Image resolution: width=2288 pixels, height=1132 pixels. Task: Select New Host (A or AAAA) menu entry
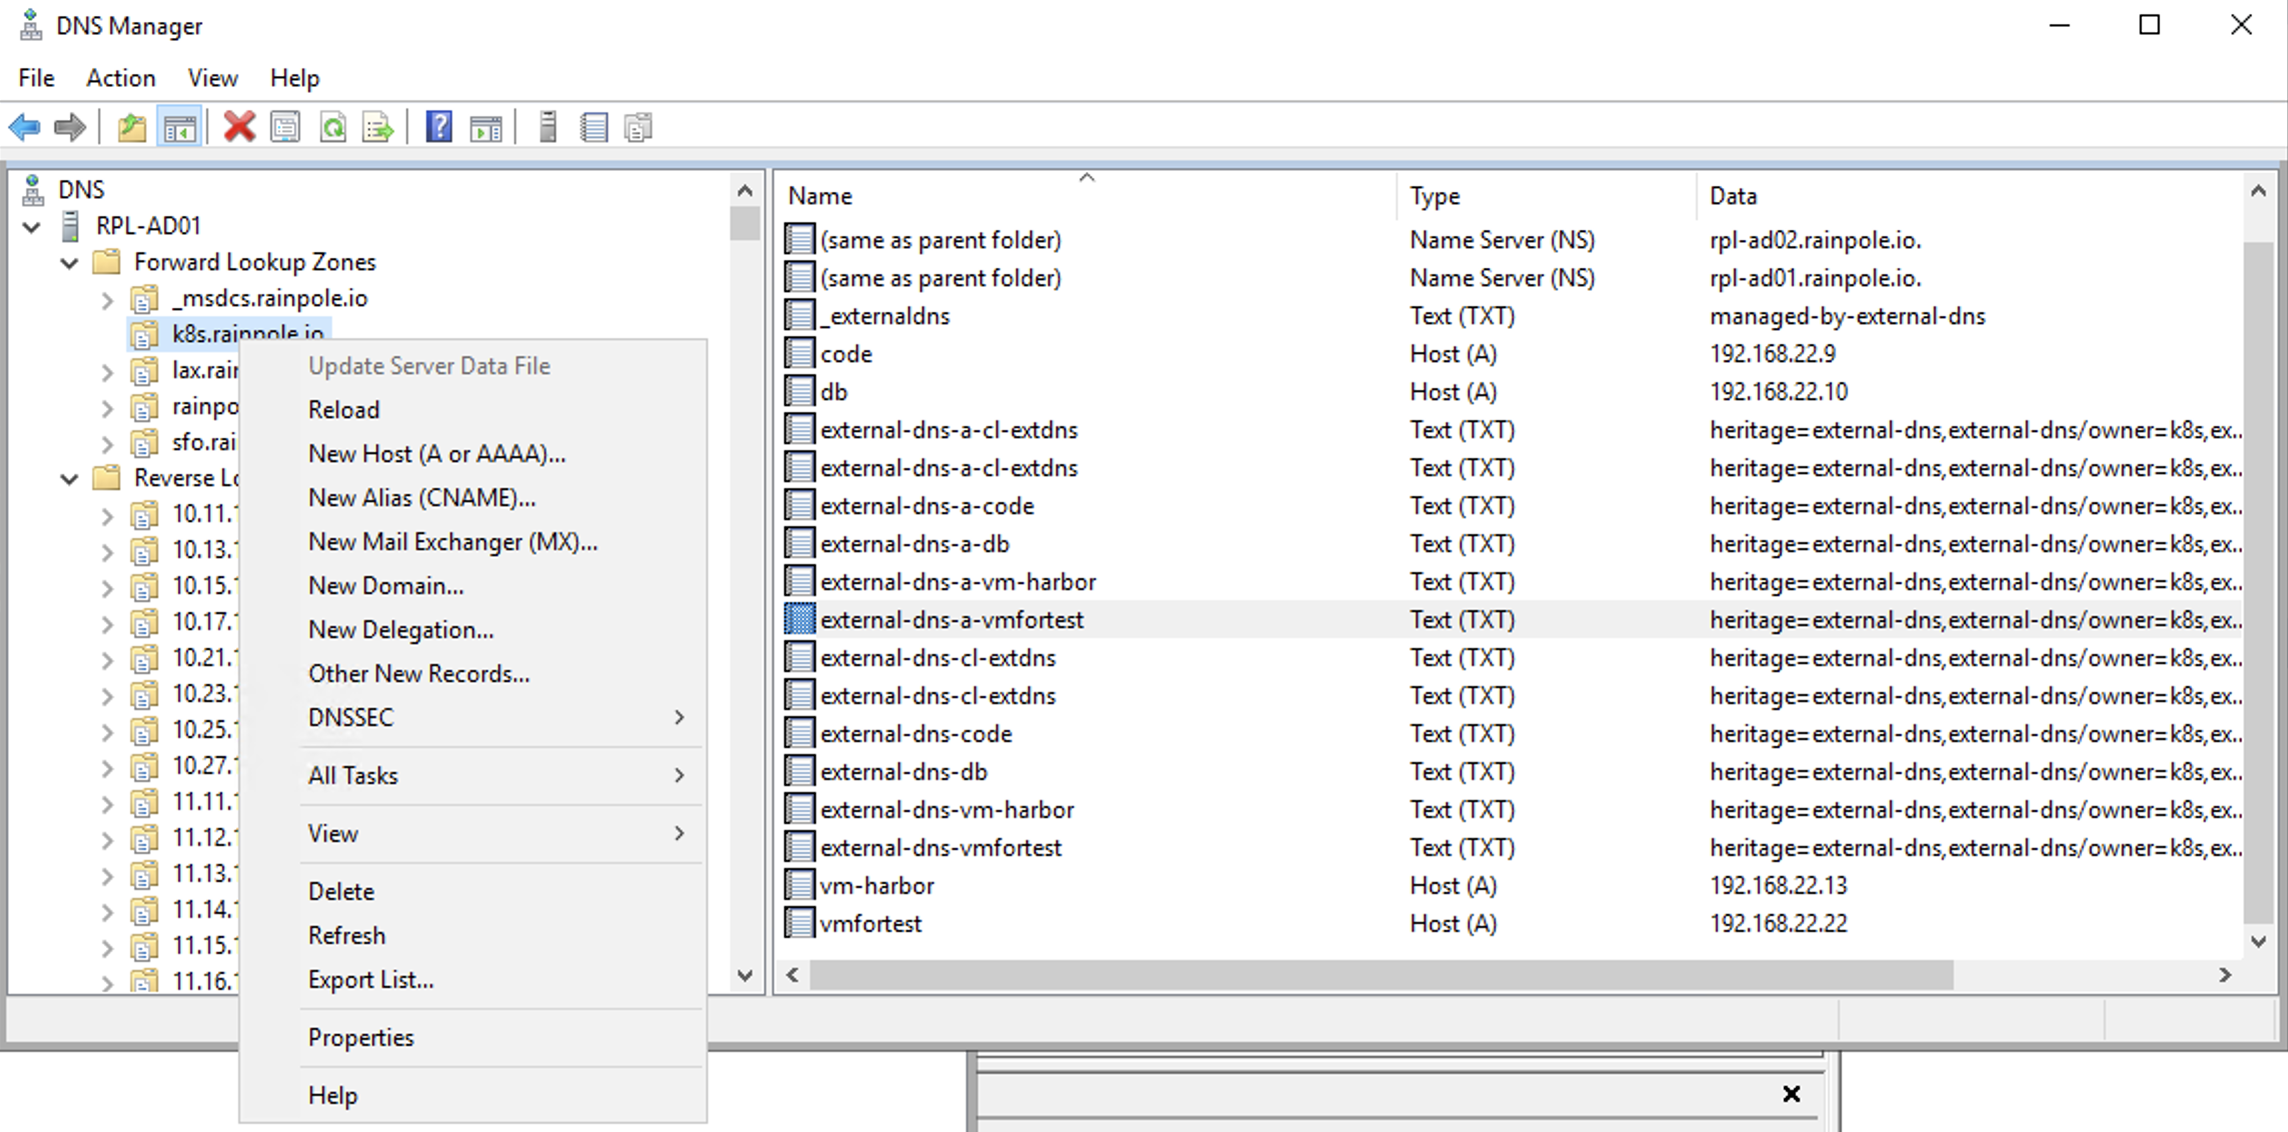pyautogui.click(x=436, y=453)
